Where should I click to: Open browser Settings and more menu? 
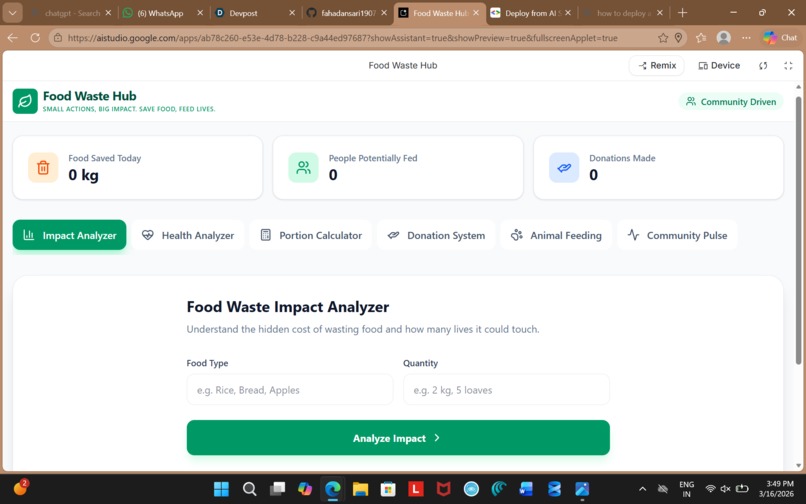pyautogui.click(x=746, y=38)
